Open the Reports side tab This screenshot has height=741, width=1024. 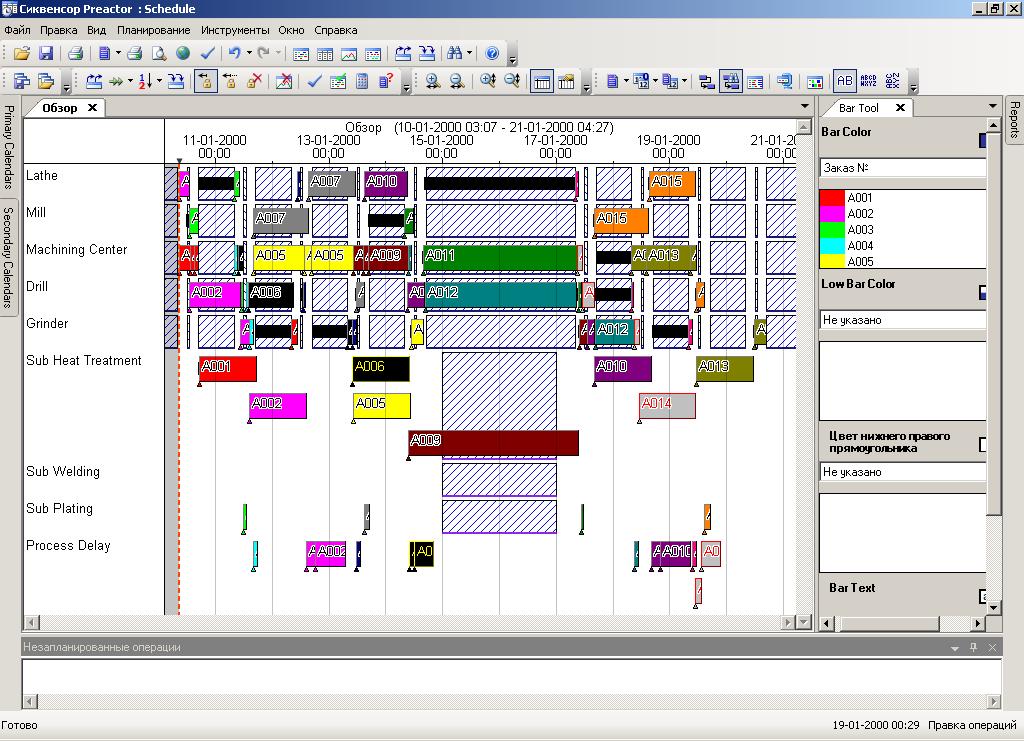click(1014, 119)
